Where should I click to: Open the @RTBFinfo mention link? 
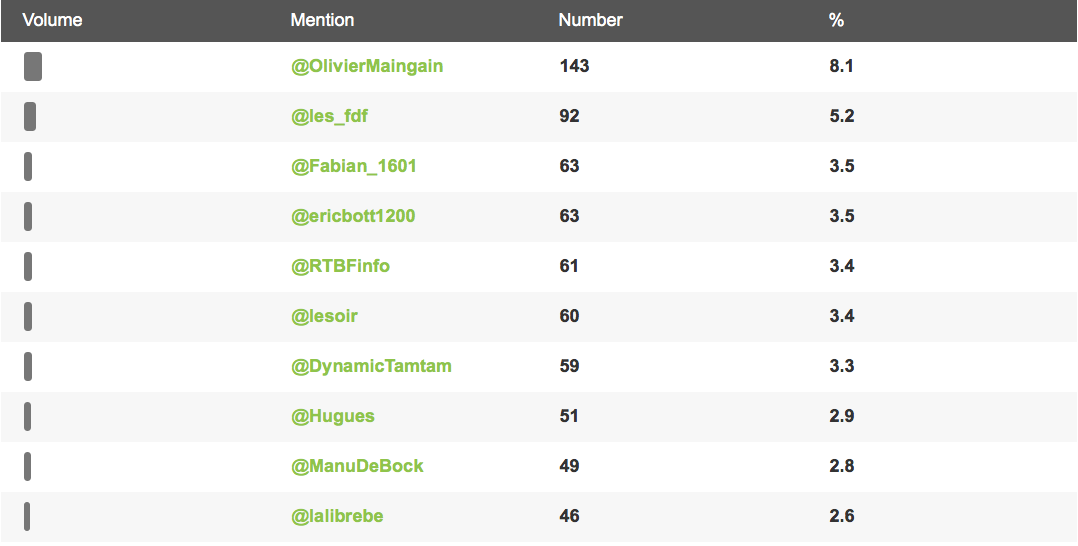tap(340, 266)
